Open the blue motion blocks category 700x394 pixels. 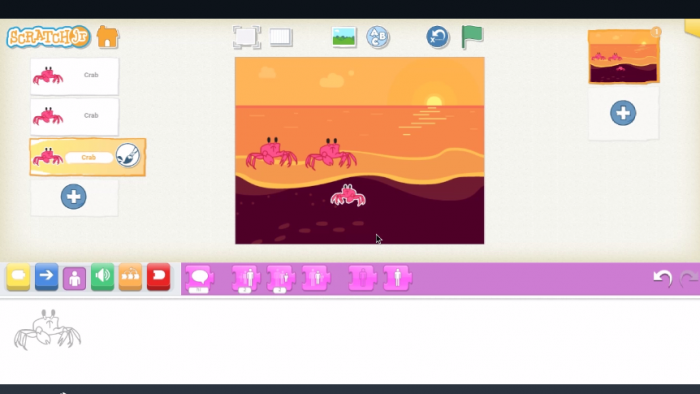pyautogui.click(x=46, y=277)
